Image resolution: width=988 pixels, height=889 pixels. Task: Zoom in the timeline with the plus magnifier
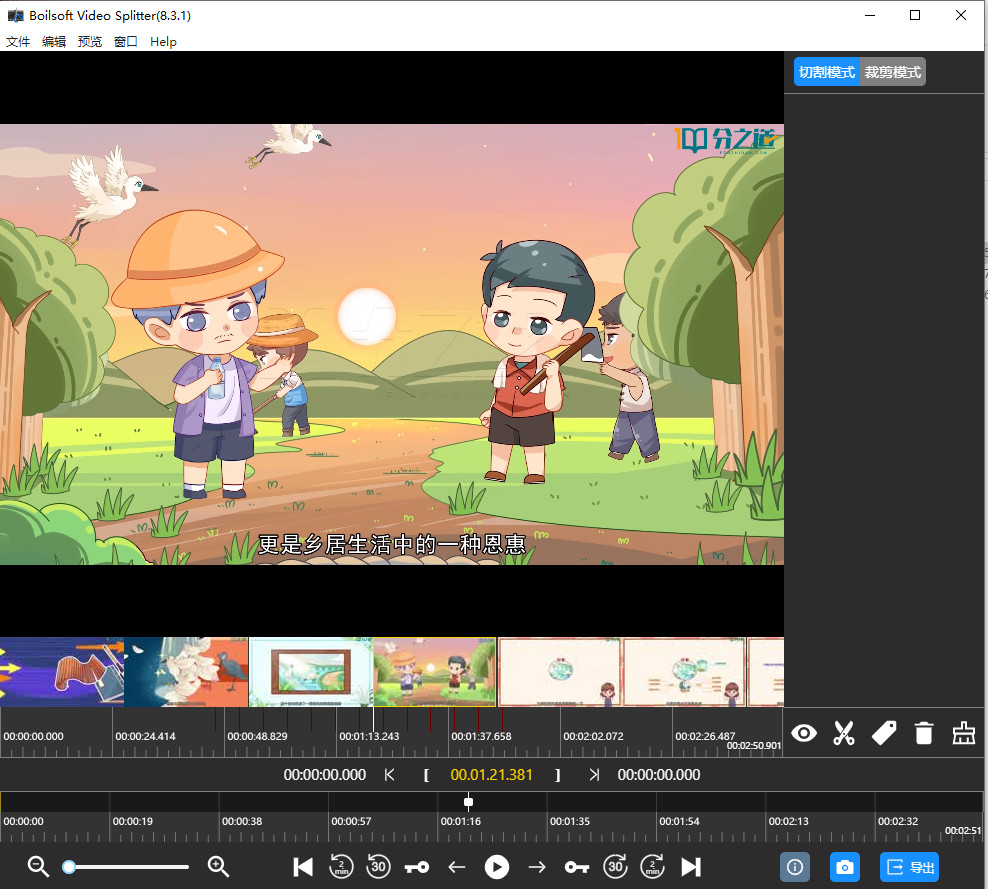coord(218,867)
